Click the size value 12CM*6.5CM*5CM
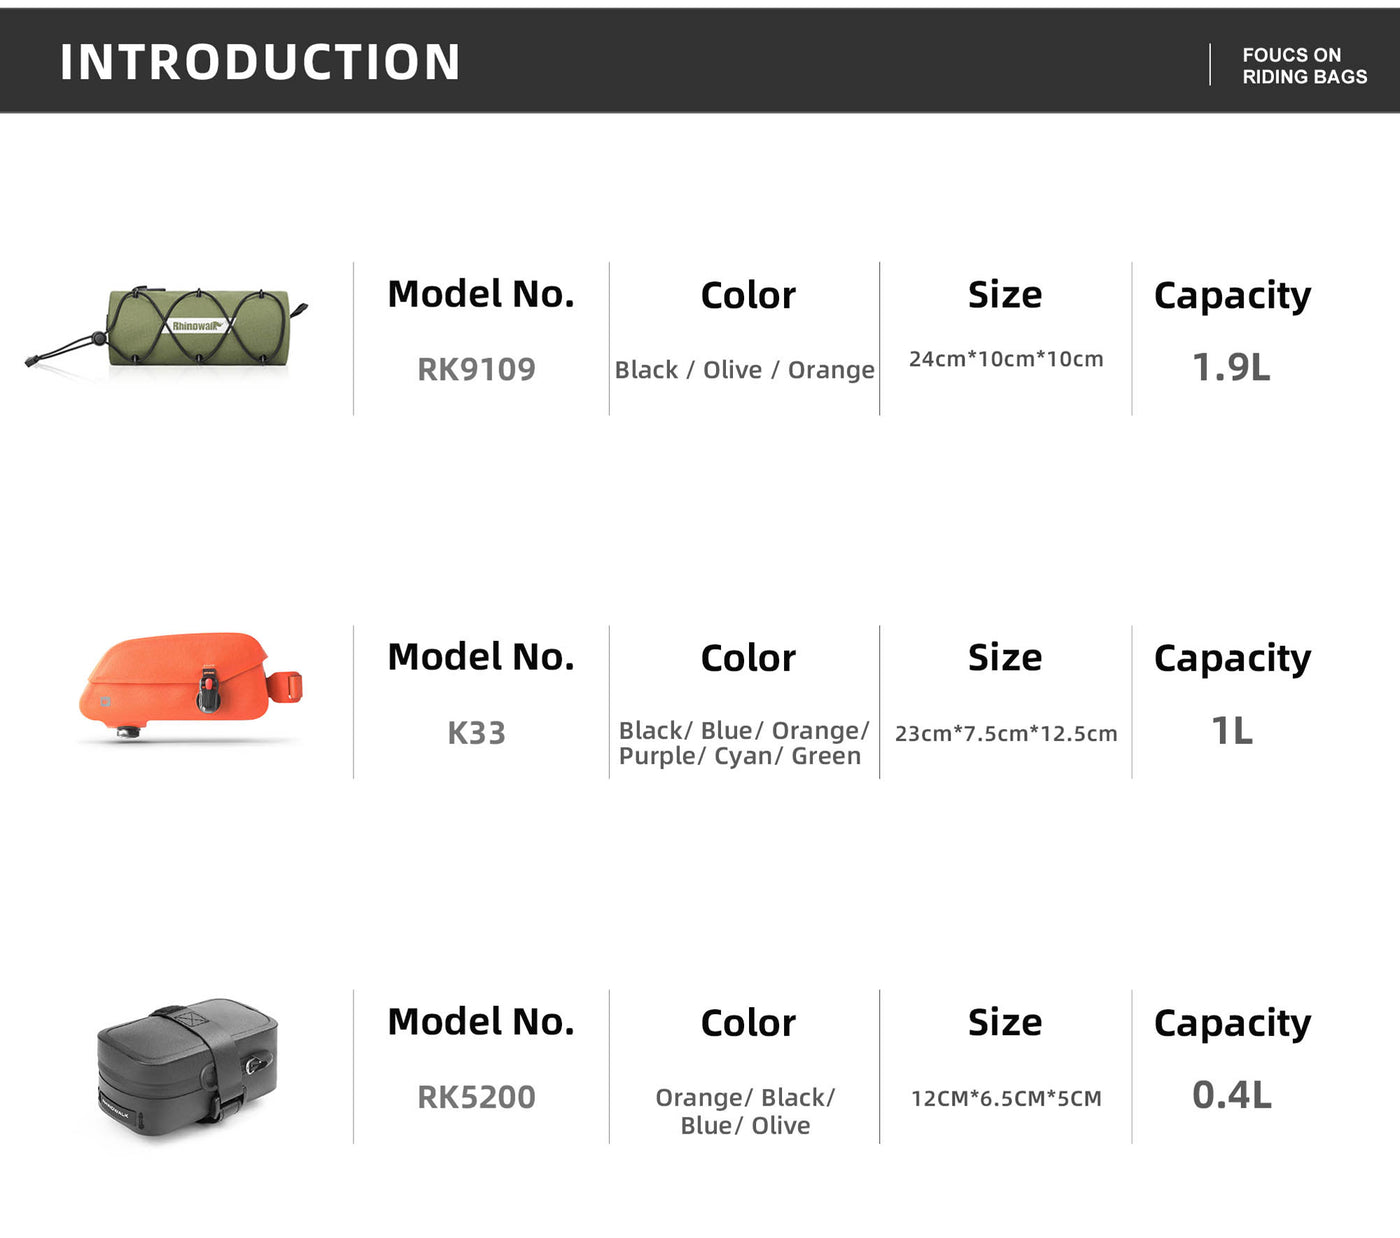The height and width of the screenshot is (1238, 1400). 1006,1098
